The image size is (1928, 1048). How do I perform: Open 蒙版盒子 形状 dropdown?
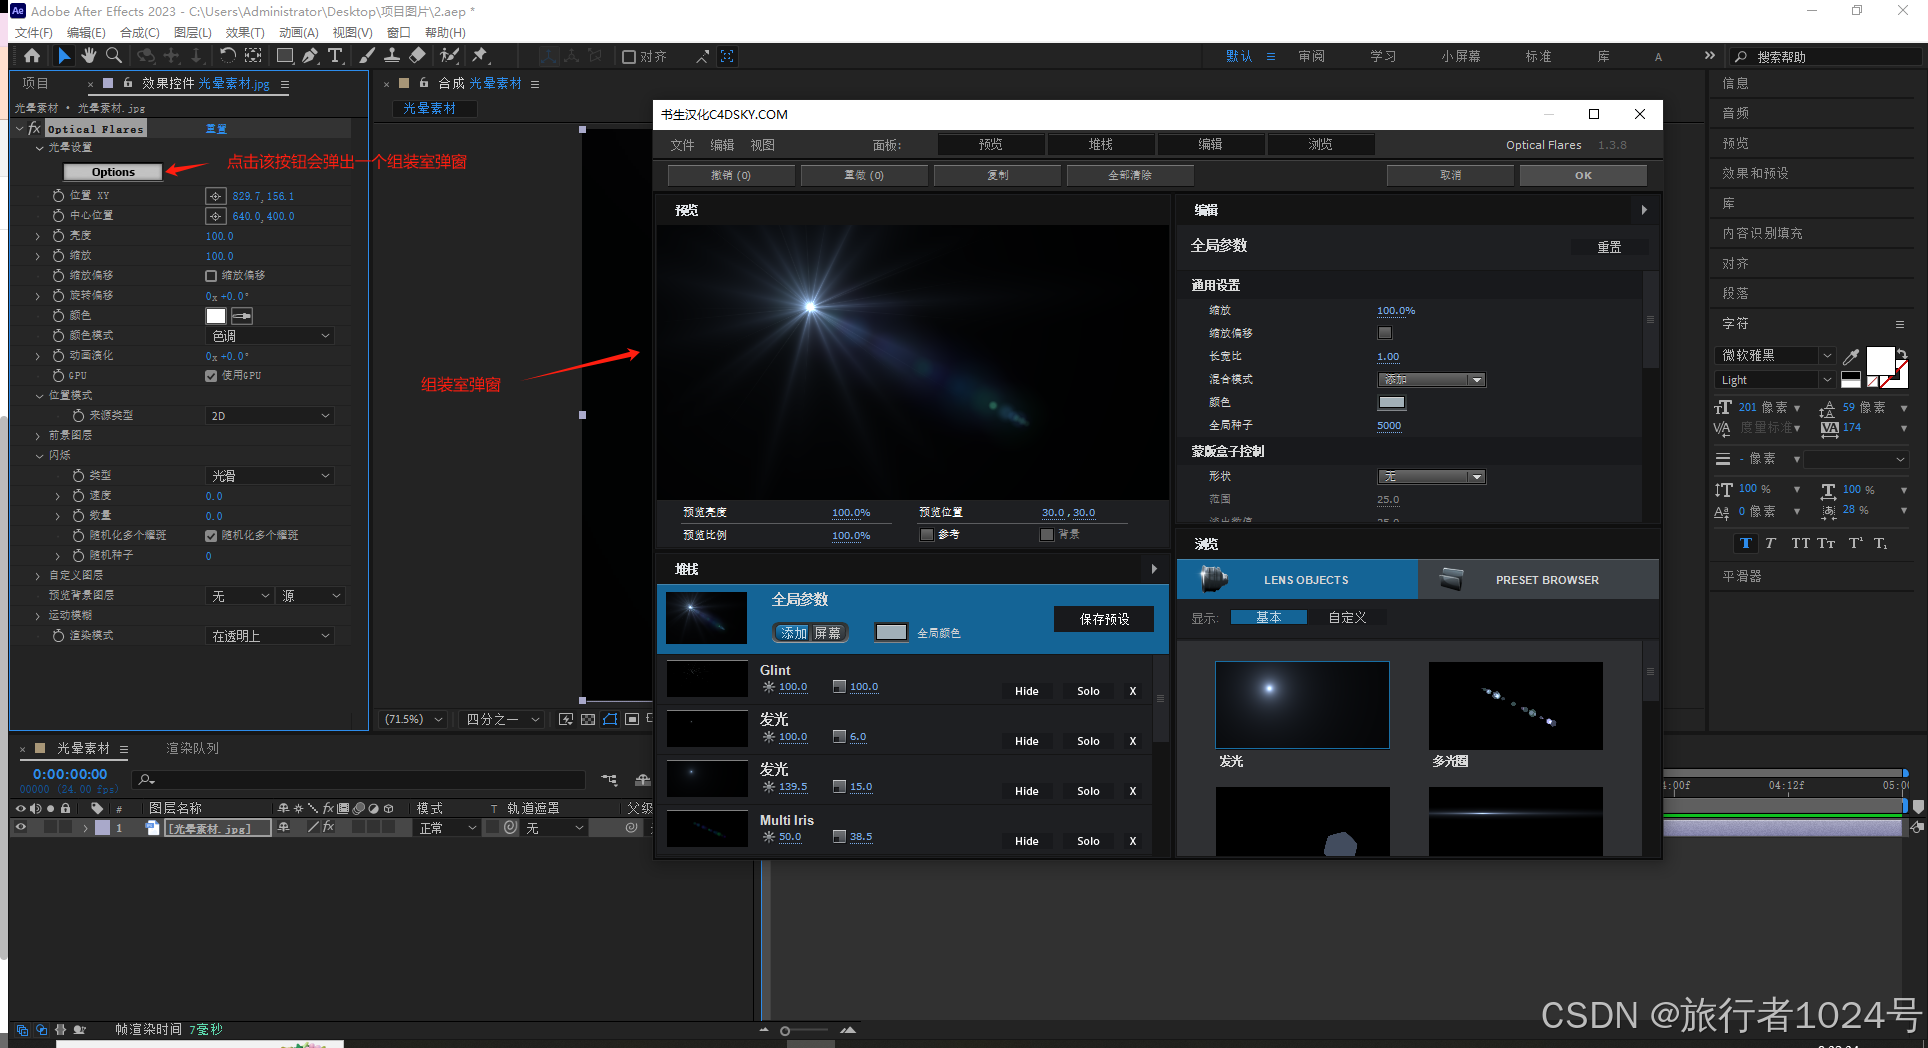pos(1431,477)
